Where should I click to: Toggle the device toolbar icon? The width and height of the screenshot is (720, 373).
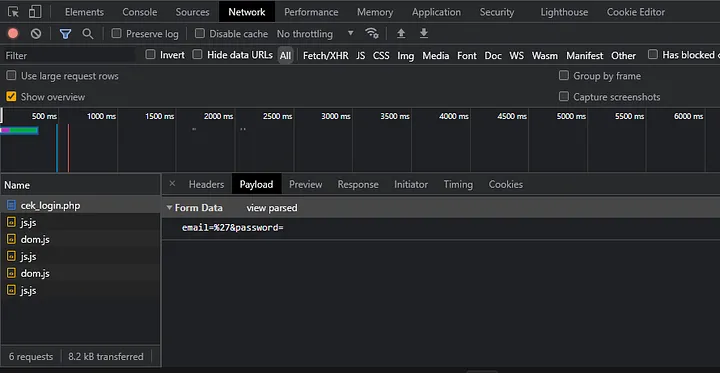point(35,12)
